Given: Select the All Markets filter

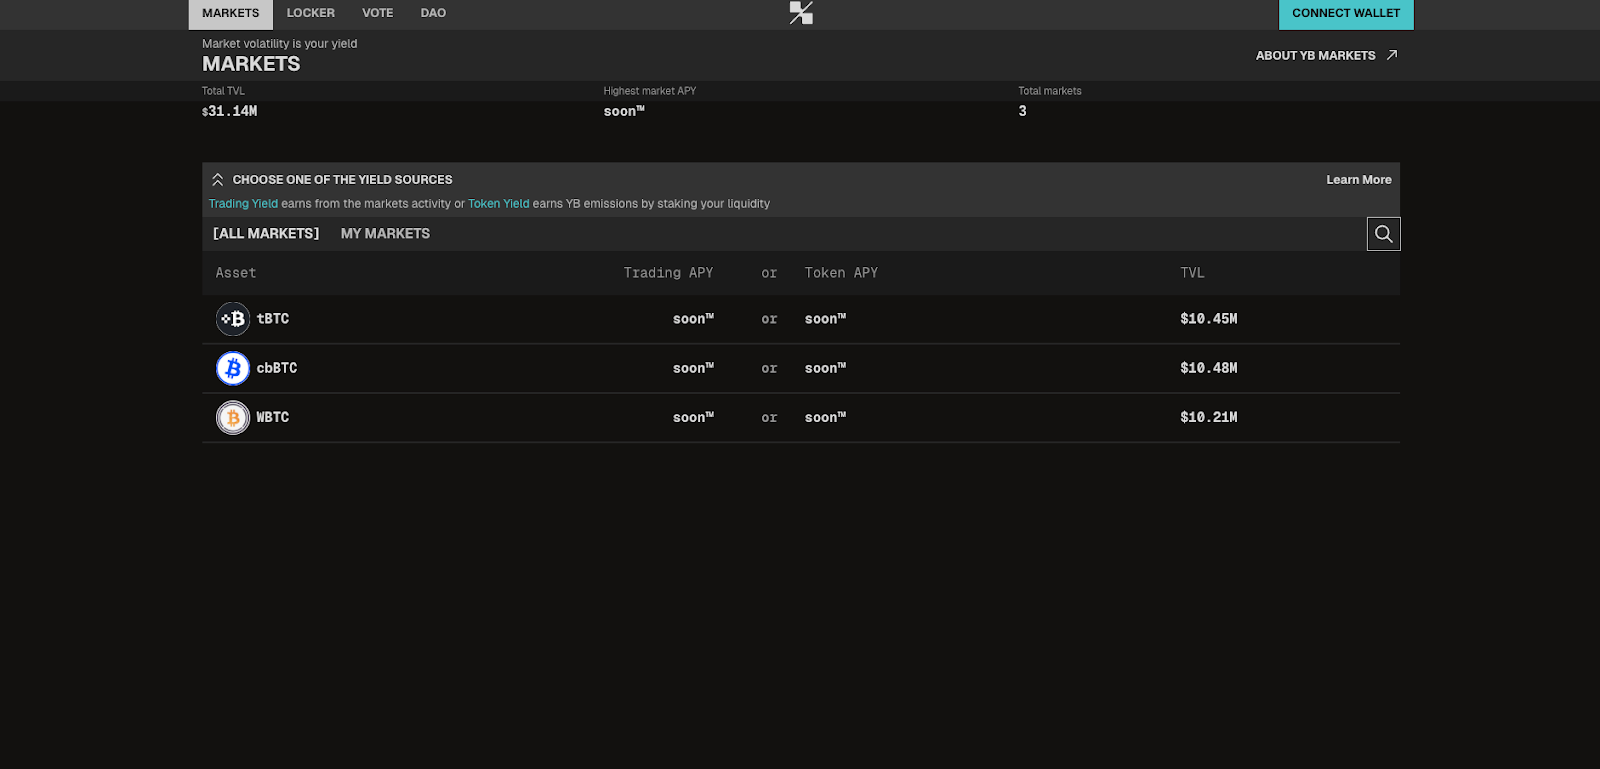Looking at the screenshot, I should 266,234.
